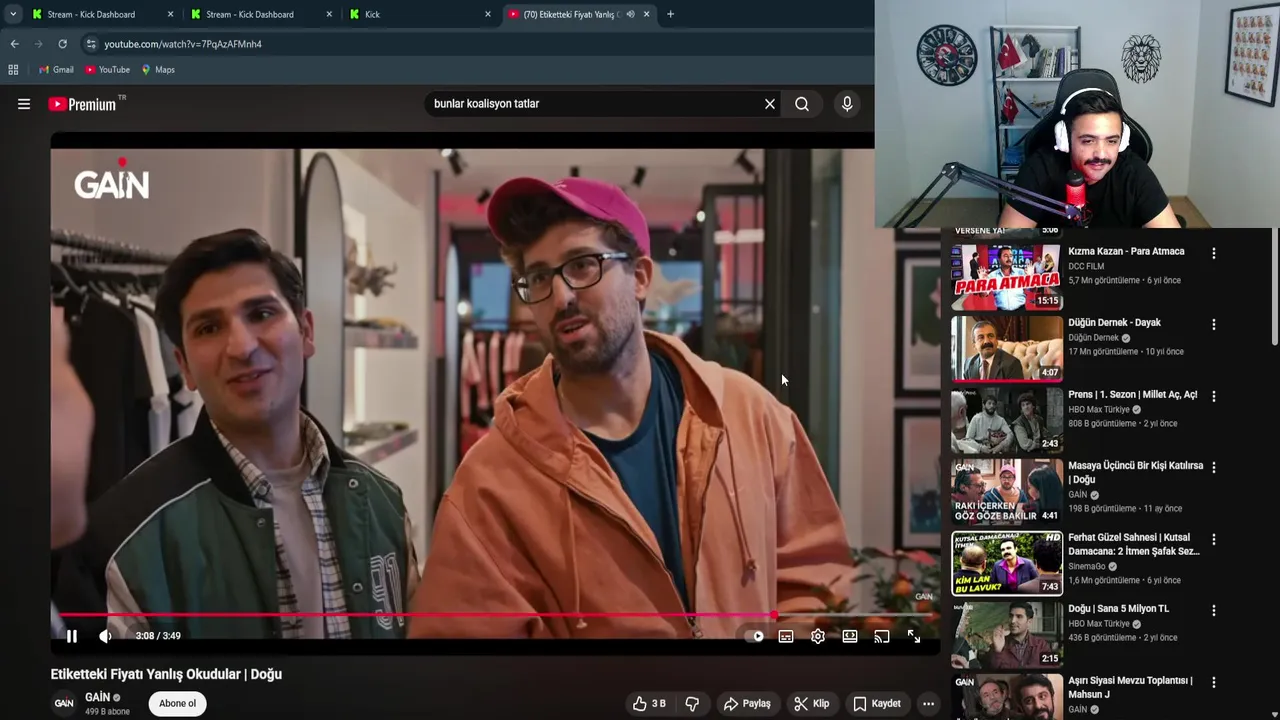Screen dimensions: 1280x720
Task: Open SinemaGo channel name
Action: [x=1087, y=566]
